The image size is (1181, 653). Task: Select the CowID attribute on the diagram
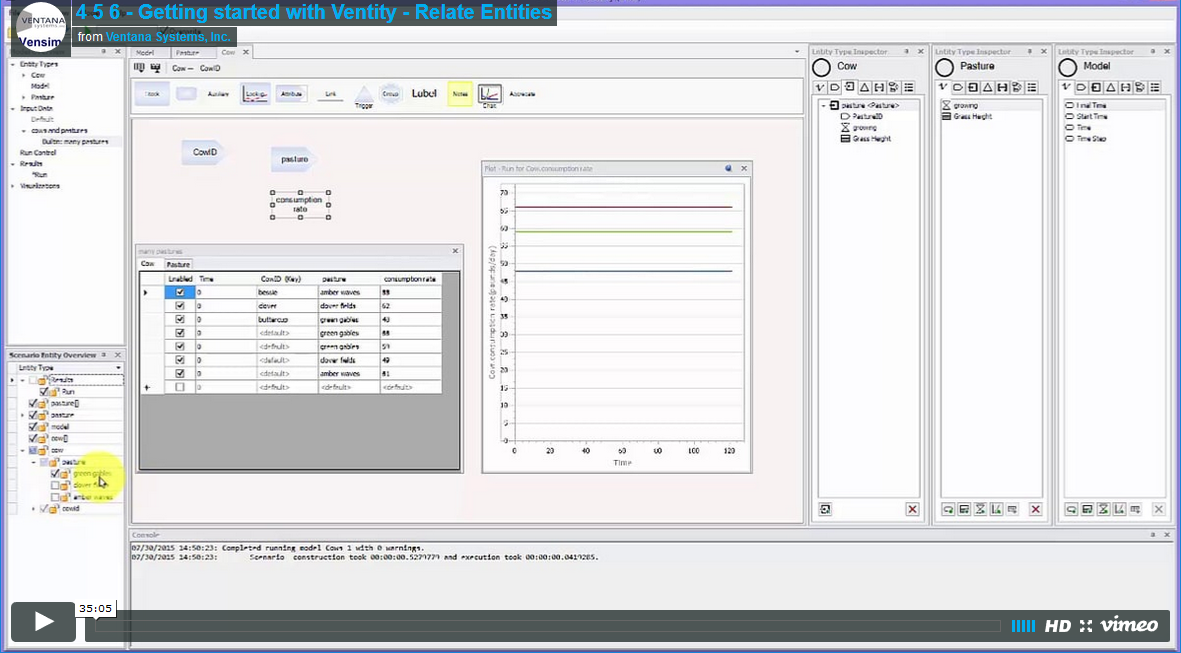203,152
